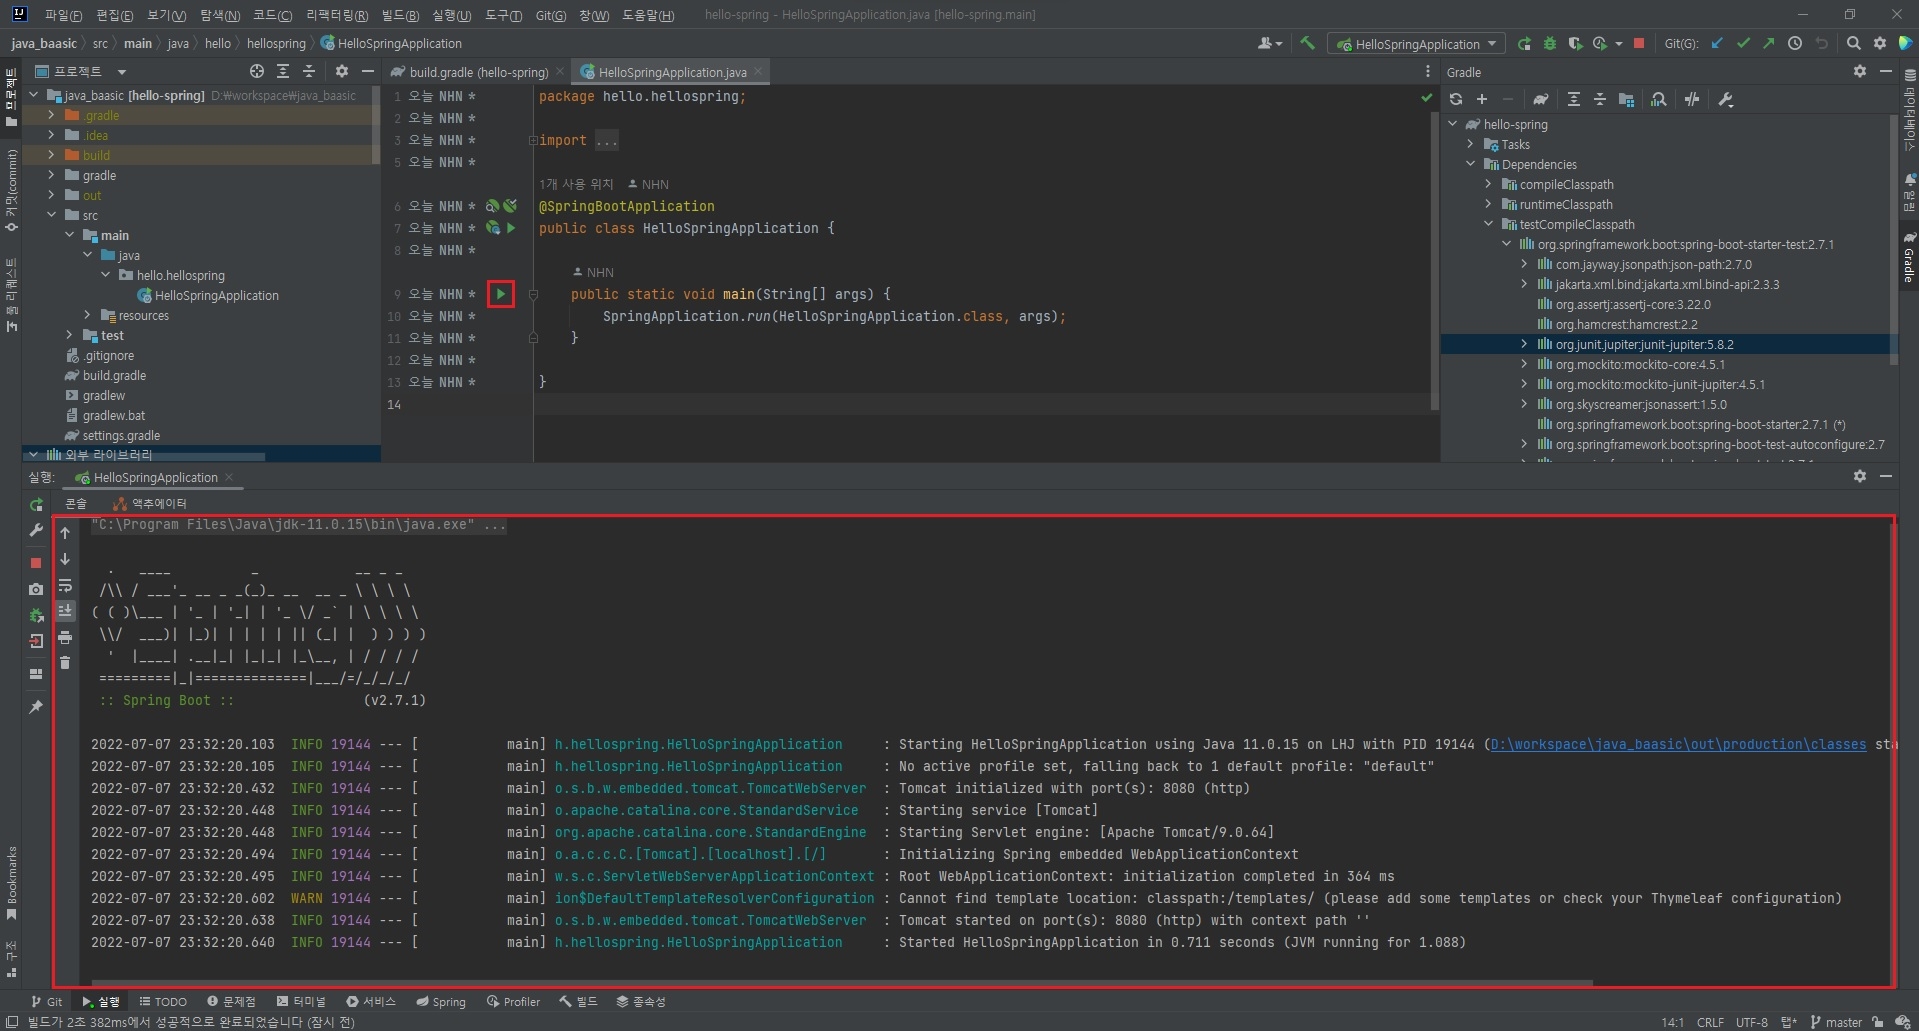Print console output with printer icon
Image resolution: width=1919 pixels, height=1031 pixels.
(65, 637)
